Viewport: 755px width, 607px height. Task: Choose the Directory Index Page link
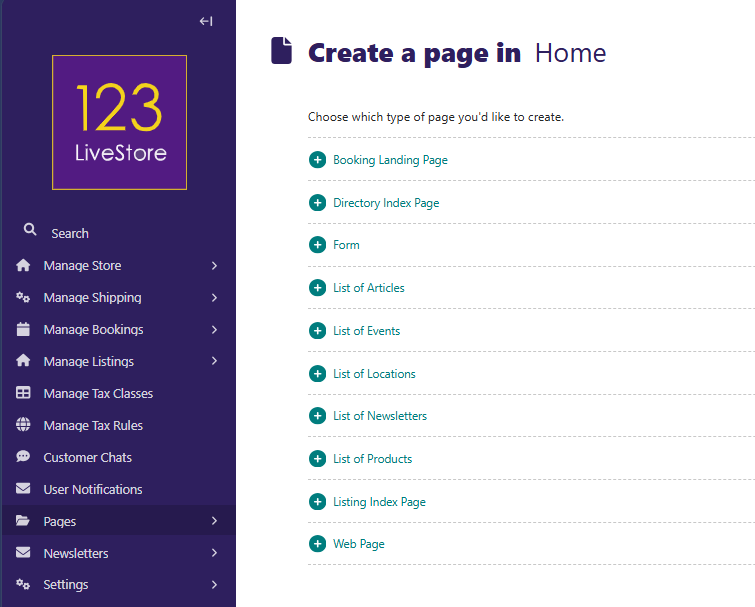[x=386, y=203]
